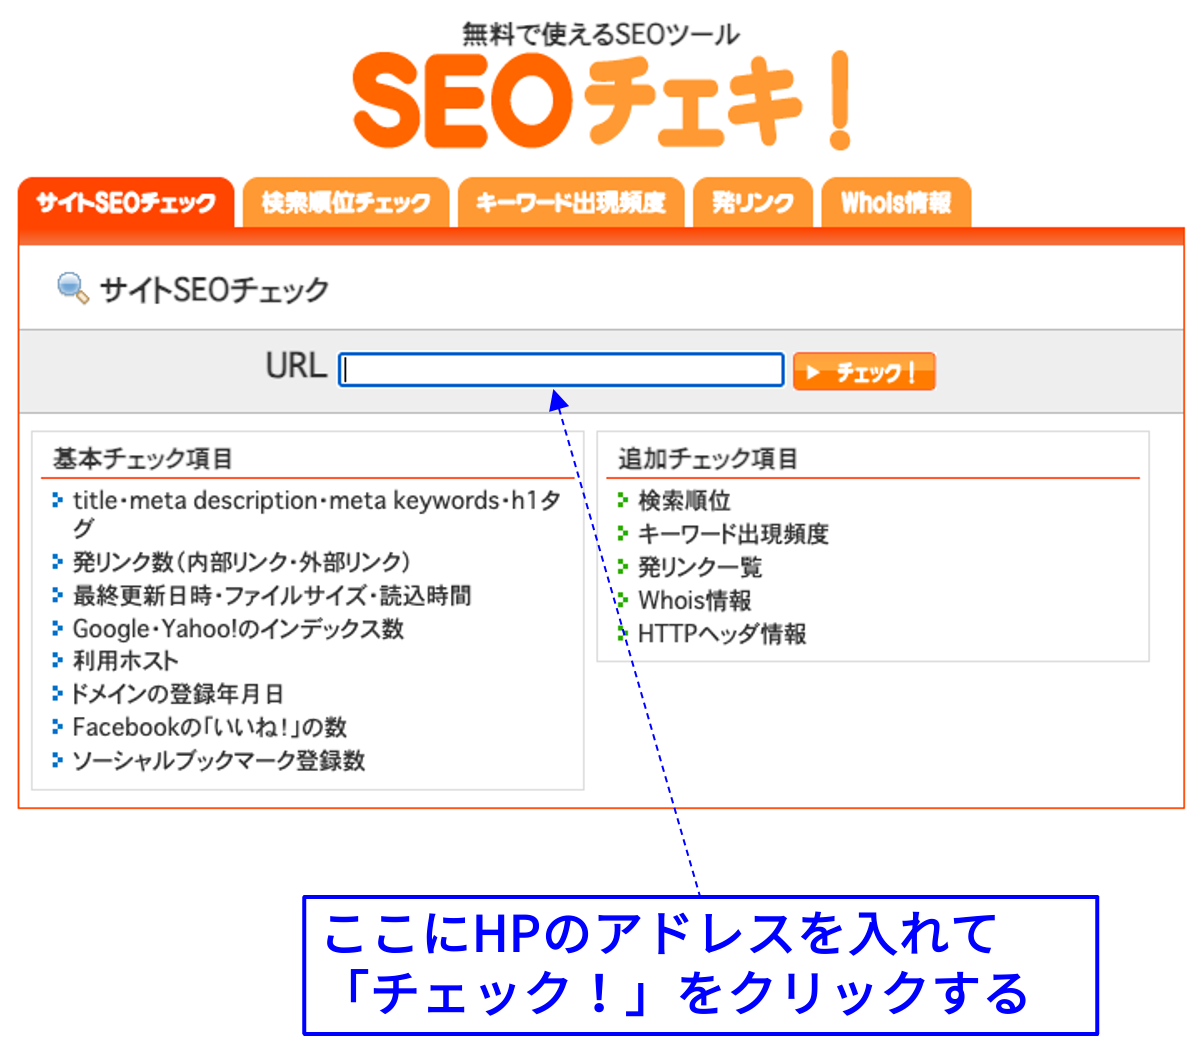
Task: Open キーワード出現頻度 in additional items list
Action: (x=733, y=534)
